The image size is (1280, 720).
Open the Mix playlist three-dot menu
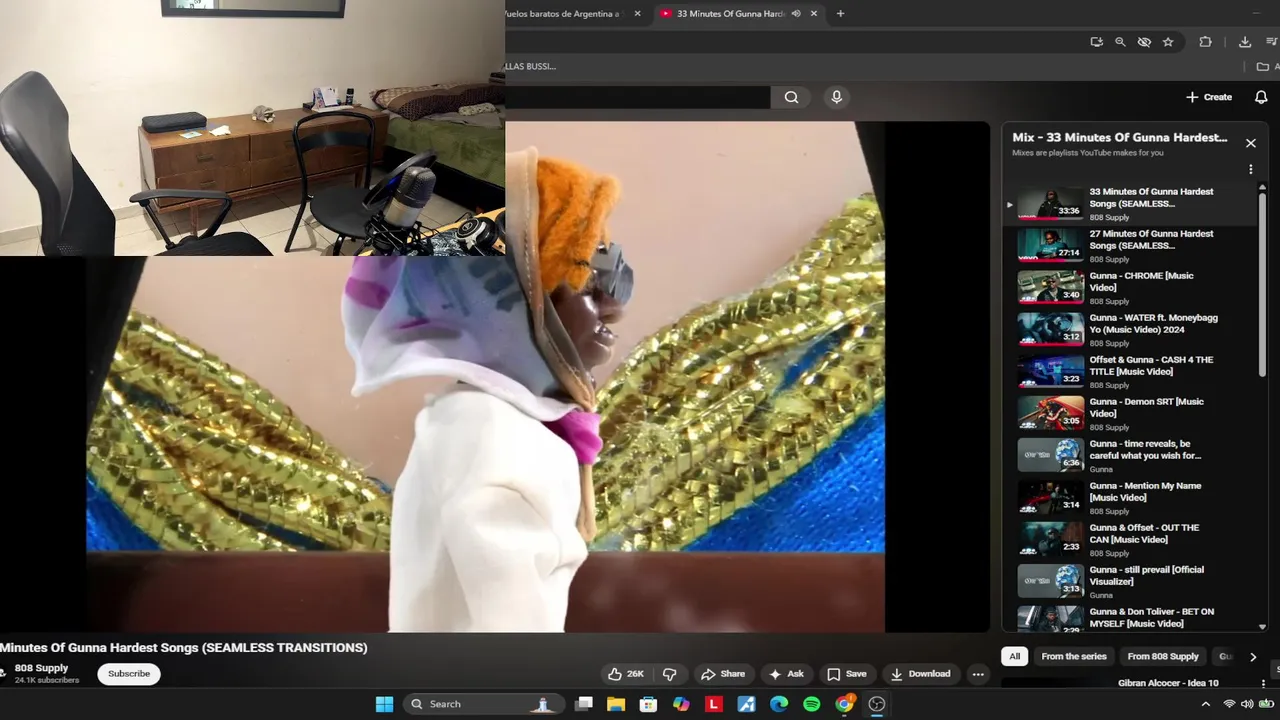(1250, 170)
